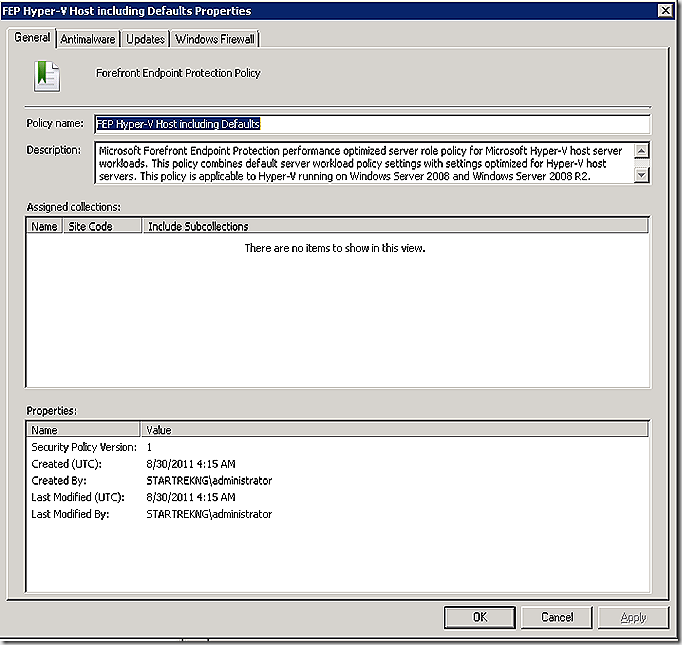Click the Properties list Value column header

[394, 430]
